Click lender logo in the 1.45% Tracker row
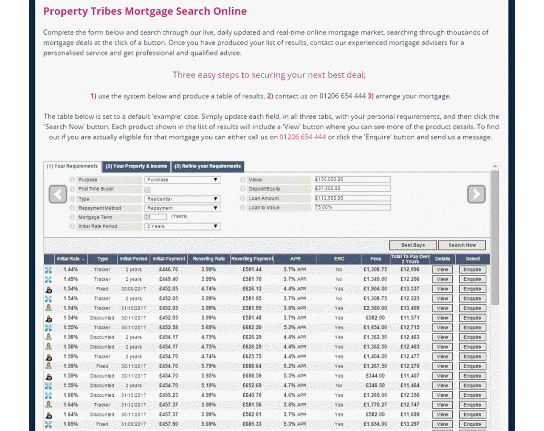 click(x=49, y=279)
